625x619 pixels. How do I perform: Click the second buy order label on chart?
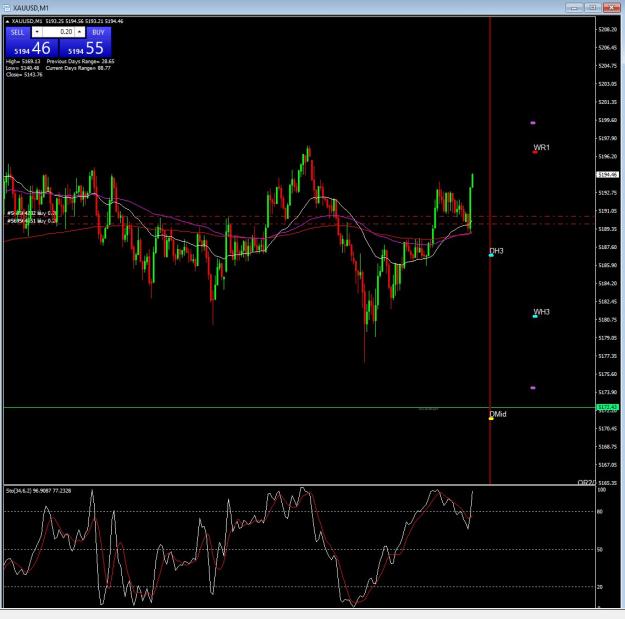point(31,220)
